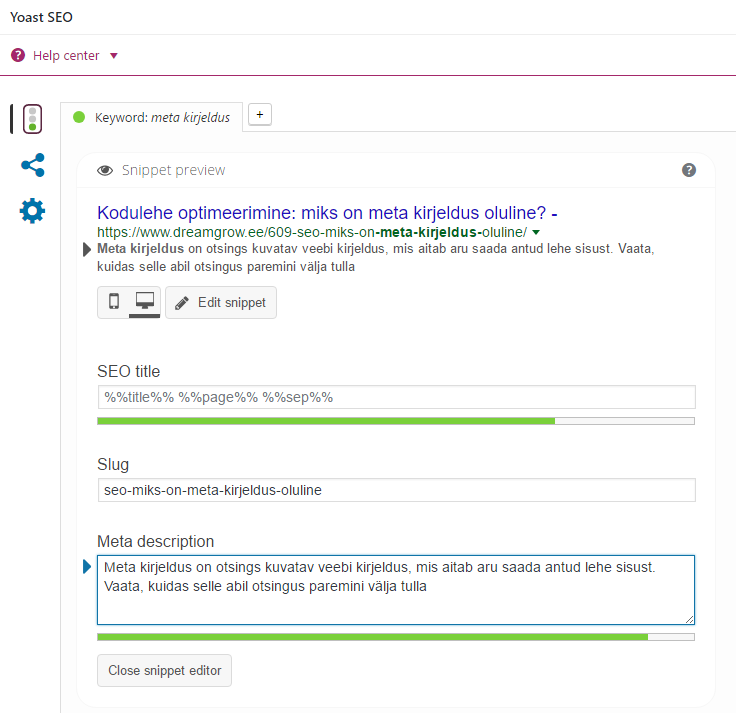Click the eye icon beside Snippet preview
This screenshot has height=713, width=736.
105,171
